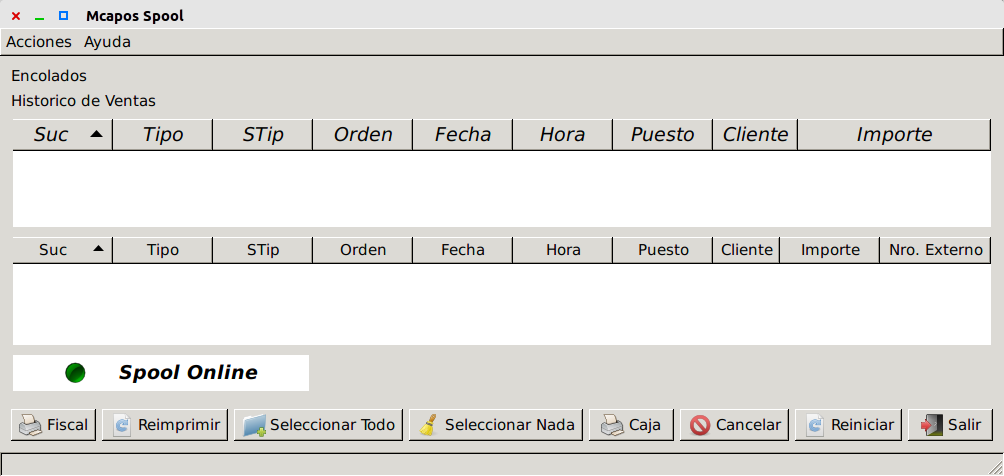Image resolution: width=1004 pixels, height=476 pixels.
Task: Click inside the empty Historico list area
Action: pos(500,305)
